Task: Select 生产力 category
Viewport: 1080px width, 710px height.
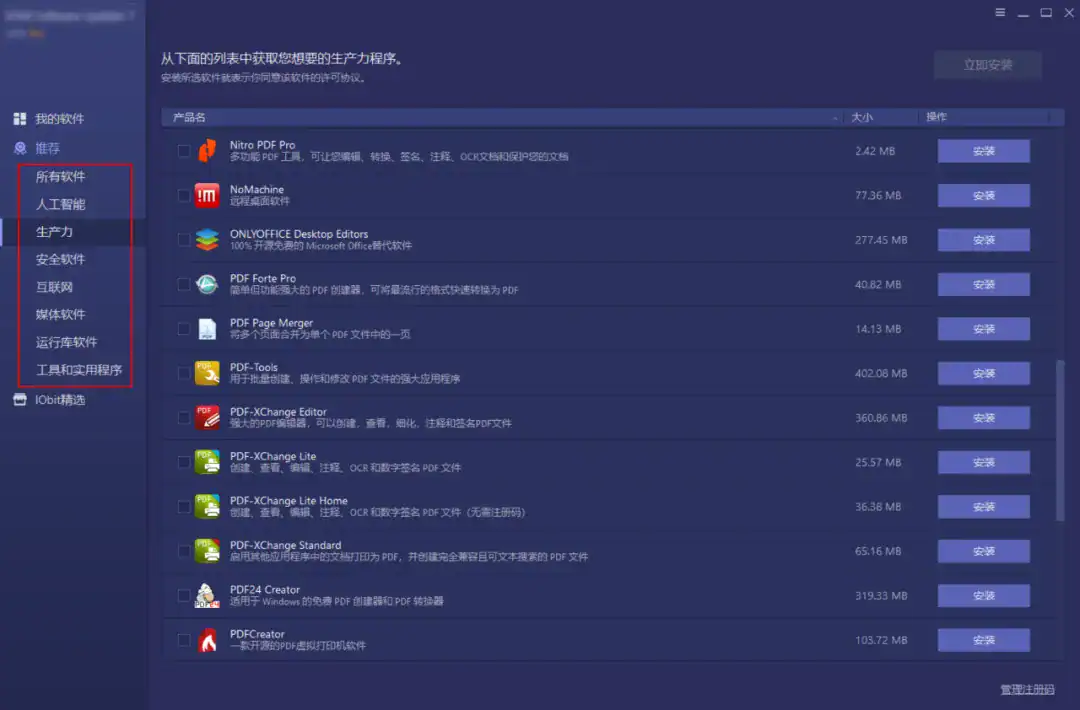Action: point(54,231)
